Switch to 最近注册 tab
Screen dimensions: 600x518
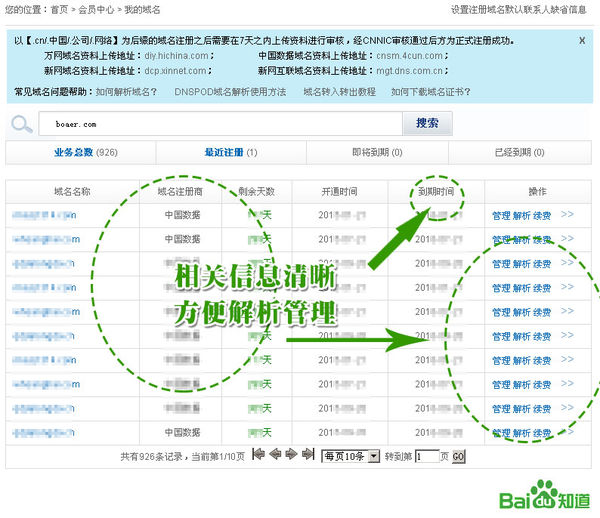230,152
